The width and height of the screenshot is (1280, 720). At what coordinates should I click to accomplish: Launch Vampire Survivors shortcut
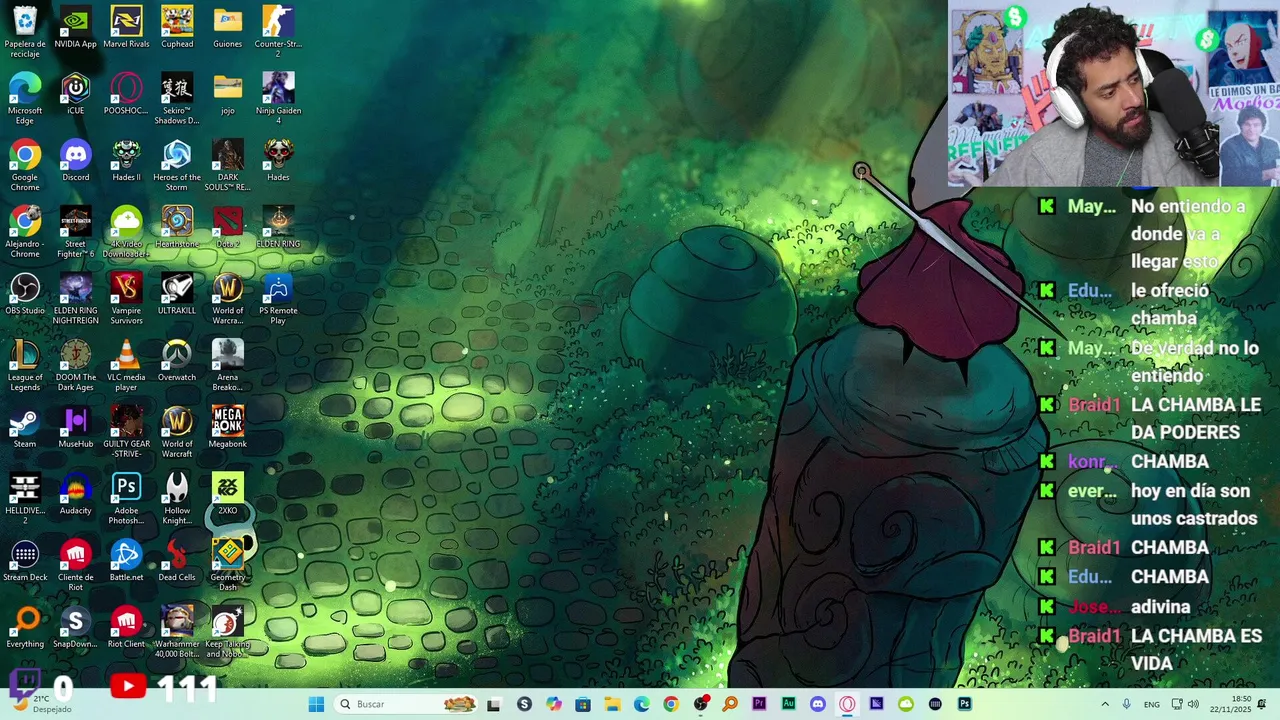[x=126, y=299]
